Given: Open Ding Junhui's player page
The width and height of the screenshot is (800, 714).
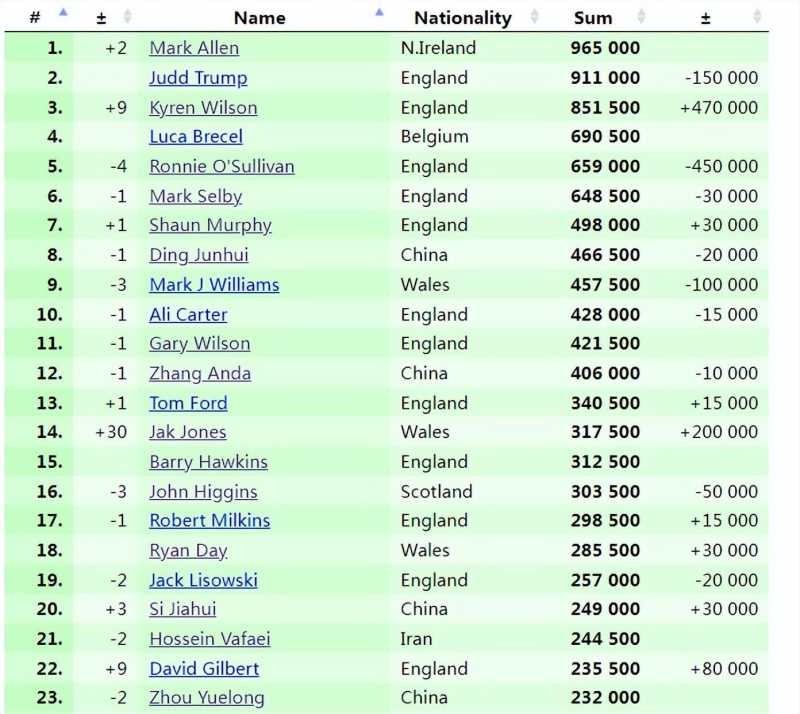Looking at the screenshot, I should point(198,255).
